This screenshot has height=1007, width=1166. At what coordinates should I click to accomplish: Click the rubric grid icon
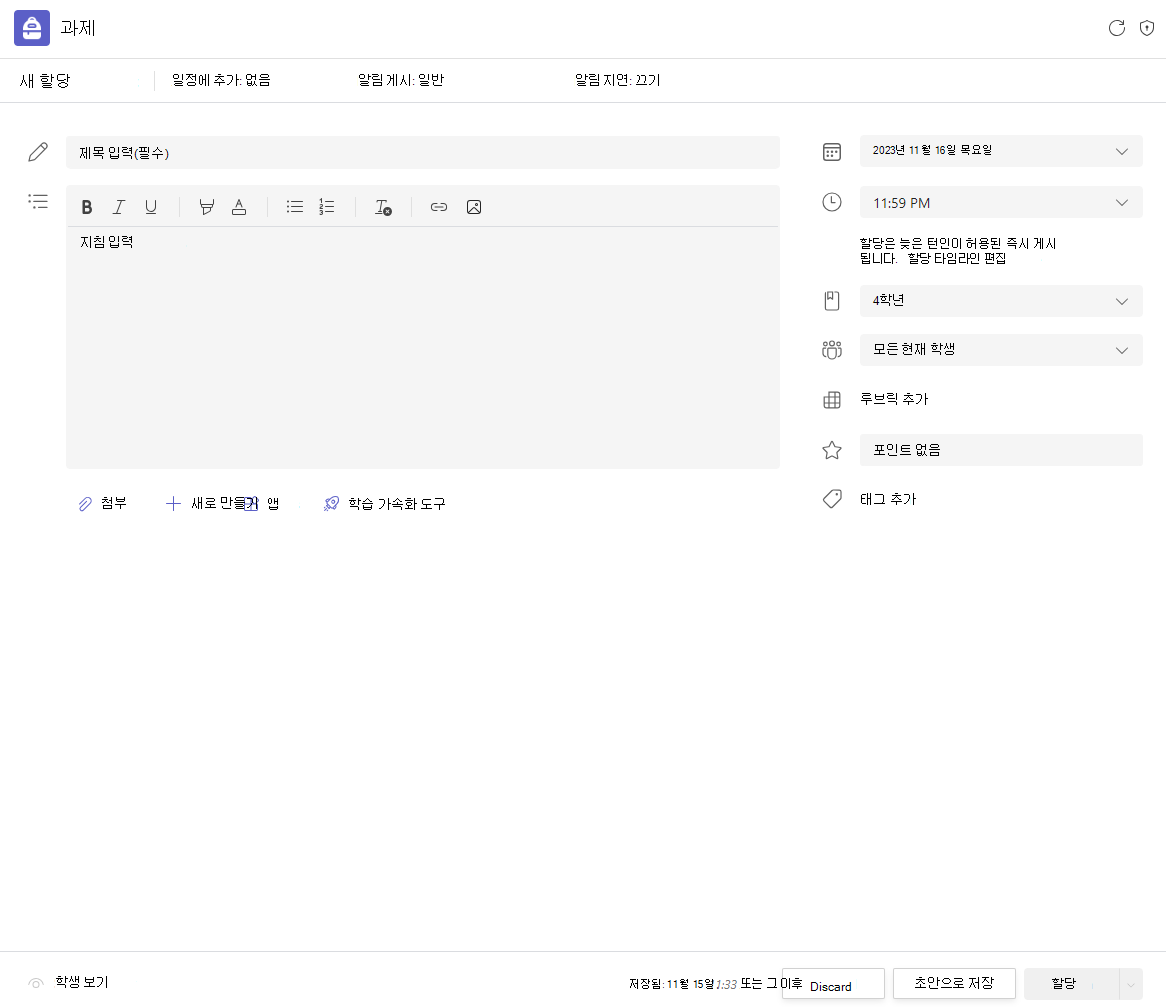coord(832,400)
